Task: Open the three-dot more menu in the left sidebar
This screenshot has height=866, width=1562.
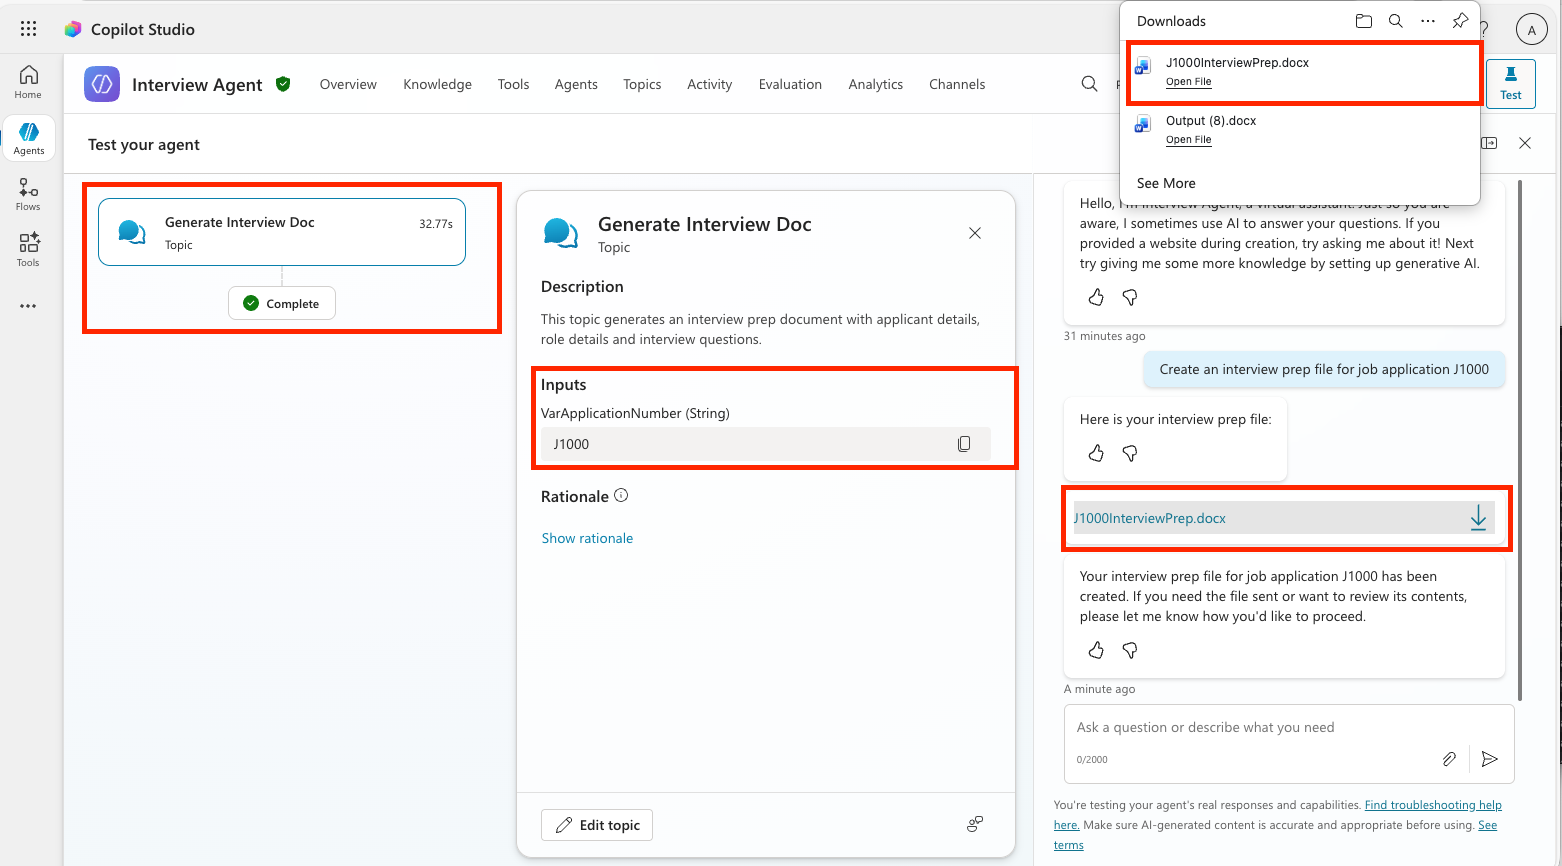Action: tap(28, 306)
